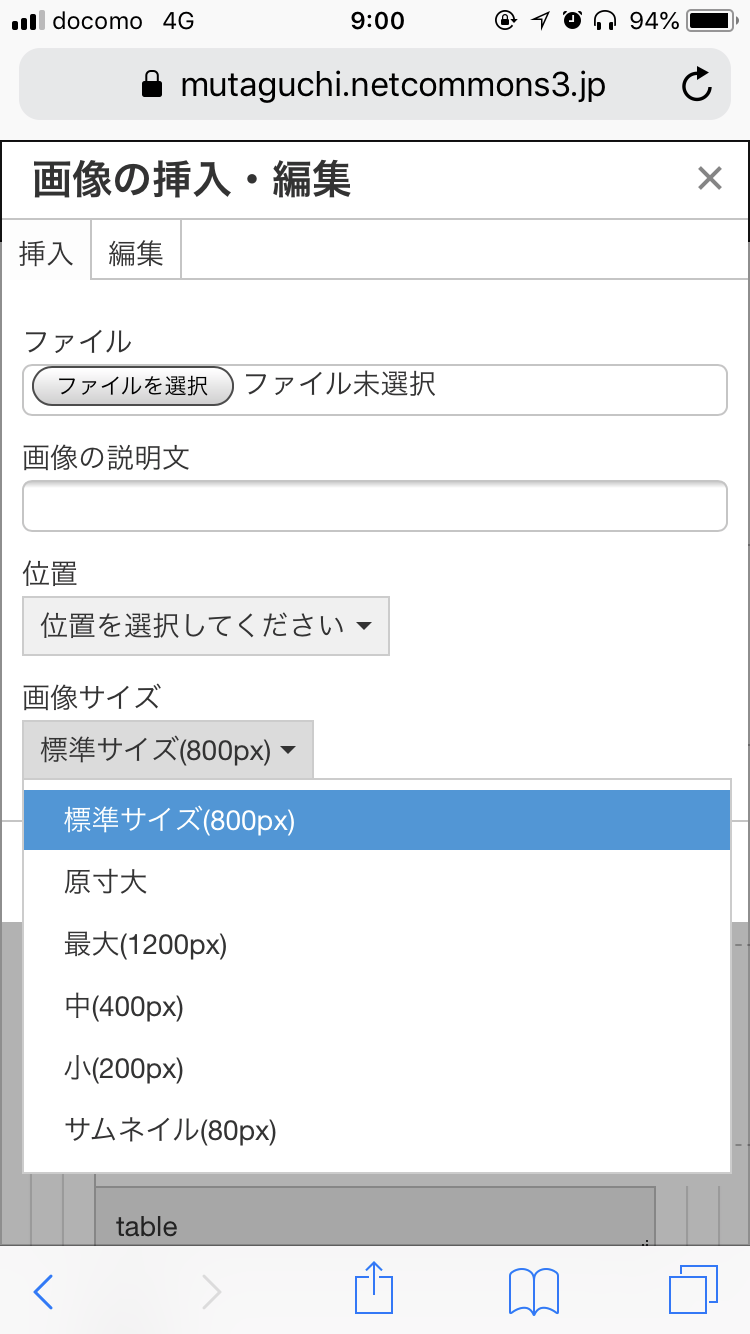Switch to the 編集 tab
The image size is (750, 1334).
tap(135, 253)
